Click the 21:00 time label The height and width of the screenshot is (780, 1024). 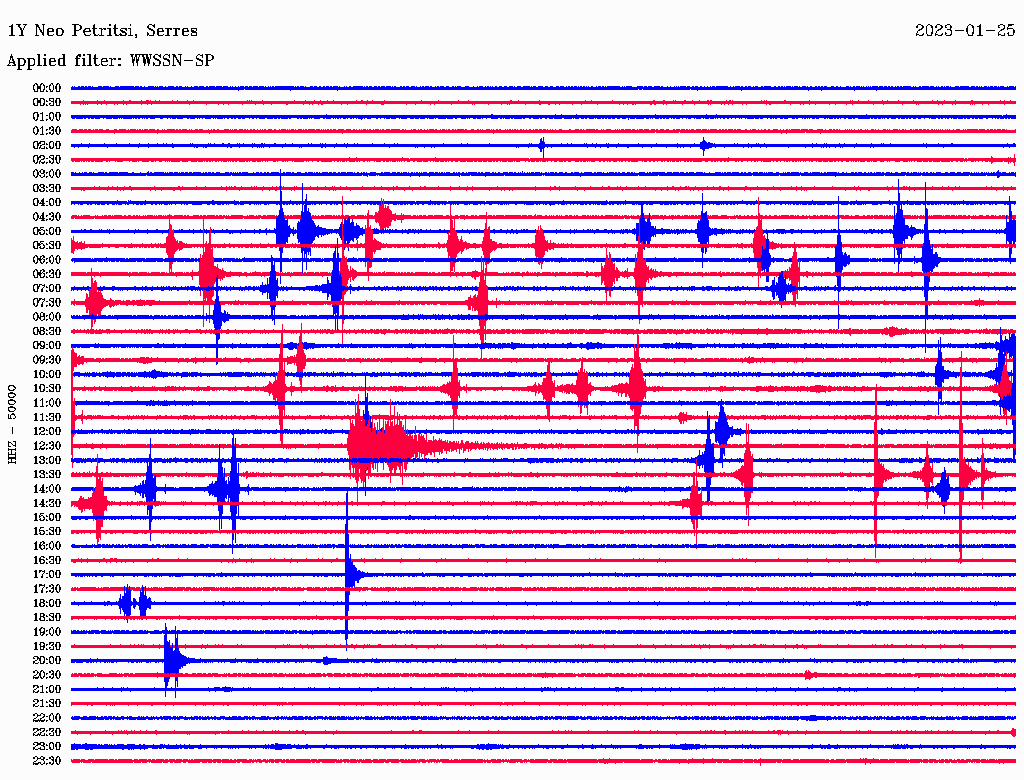(x=46, y=690)
